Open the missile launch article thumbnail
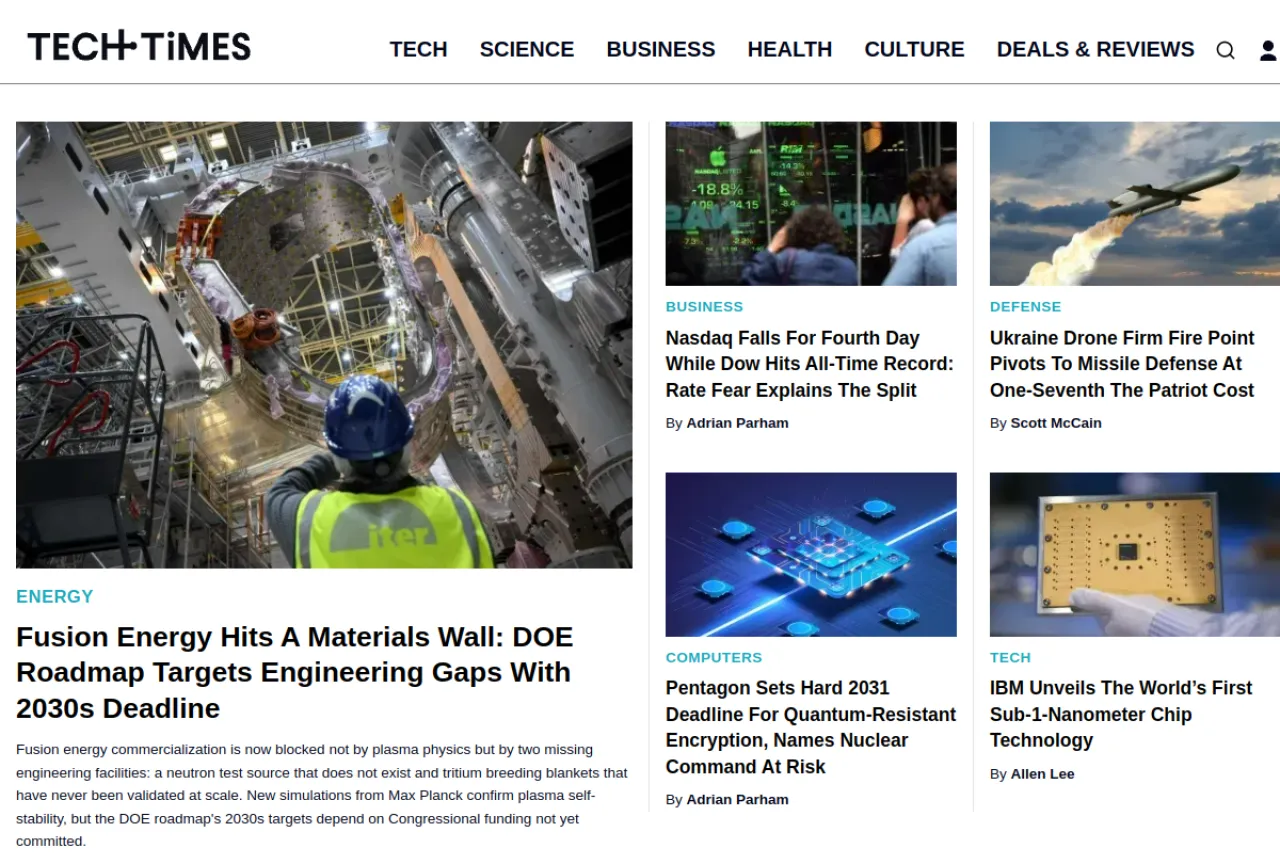The width and height of the screenshot is (1280, 853). tap(1135, 204)
